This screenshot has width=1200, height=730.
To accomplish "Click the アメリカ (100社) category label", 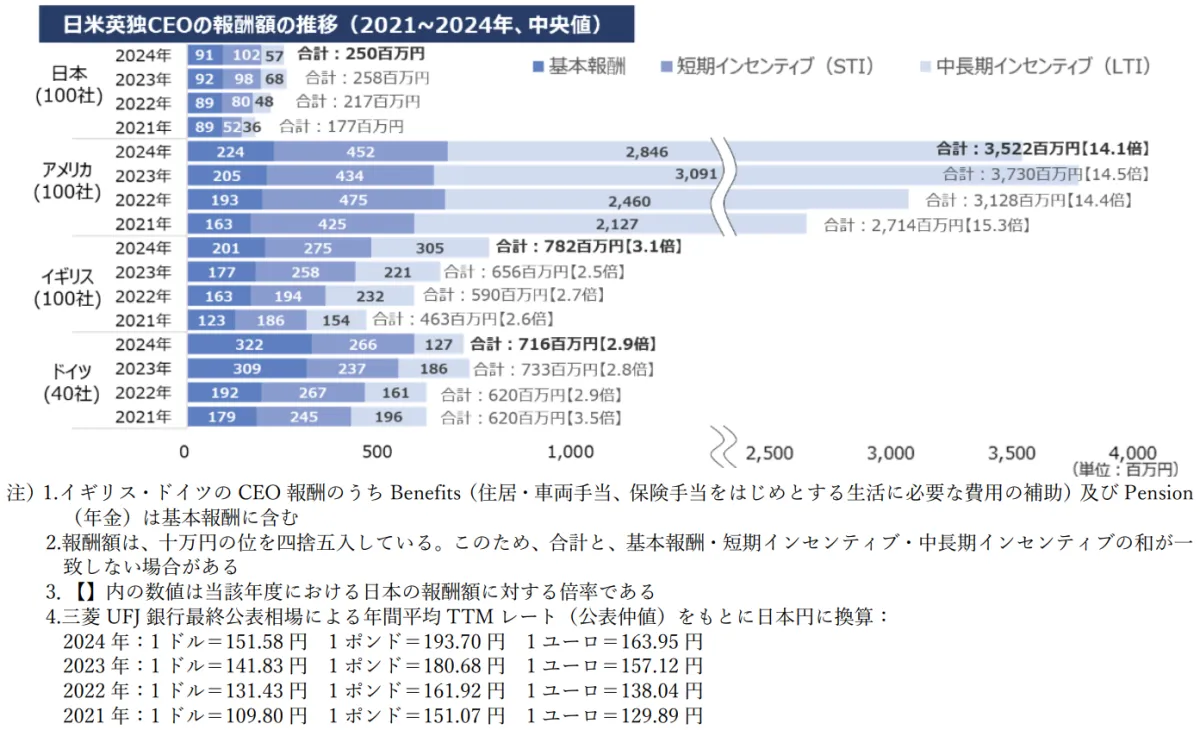I will coord(68,182).
